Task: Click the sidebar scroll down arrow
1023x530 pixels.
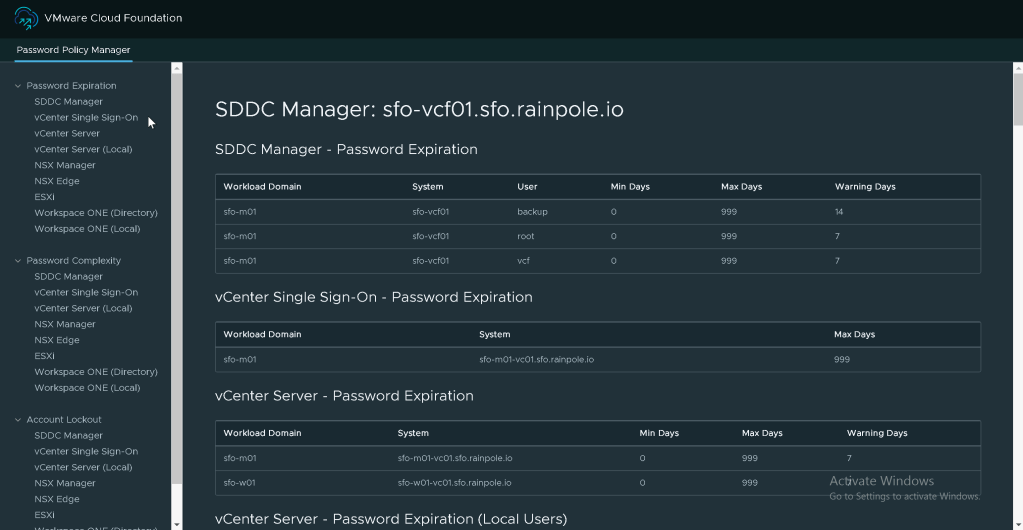Action: pyautogui.click(x=177, y=523)
